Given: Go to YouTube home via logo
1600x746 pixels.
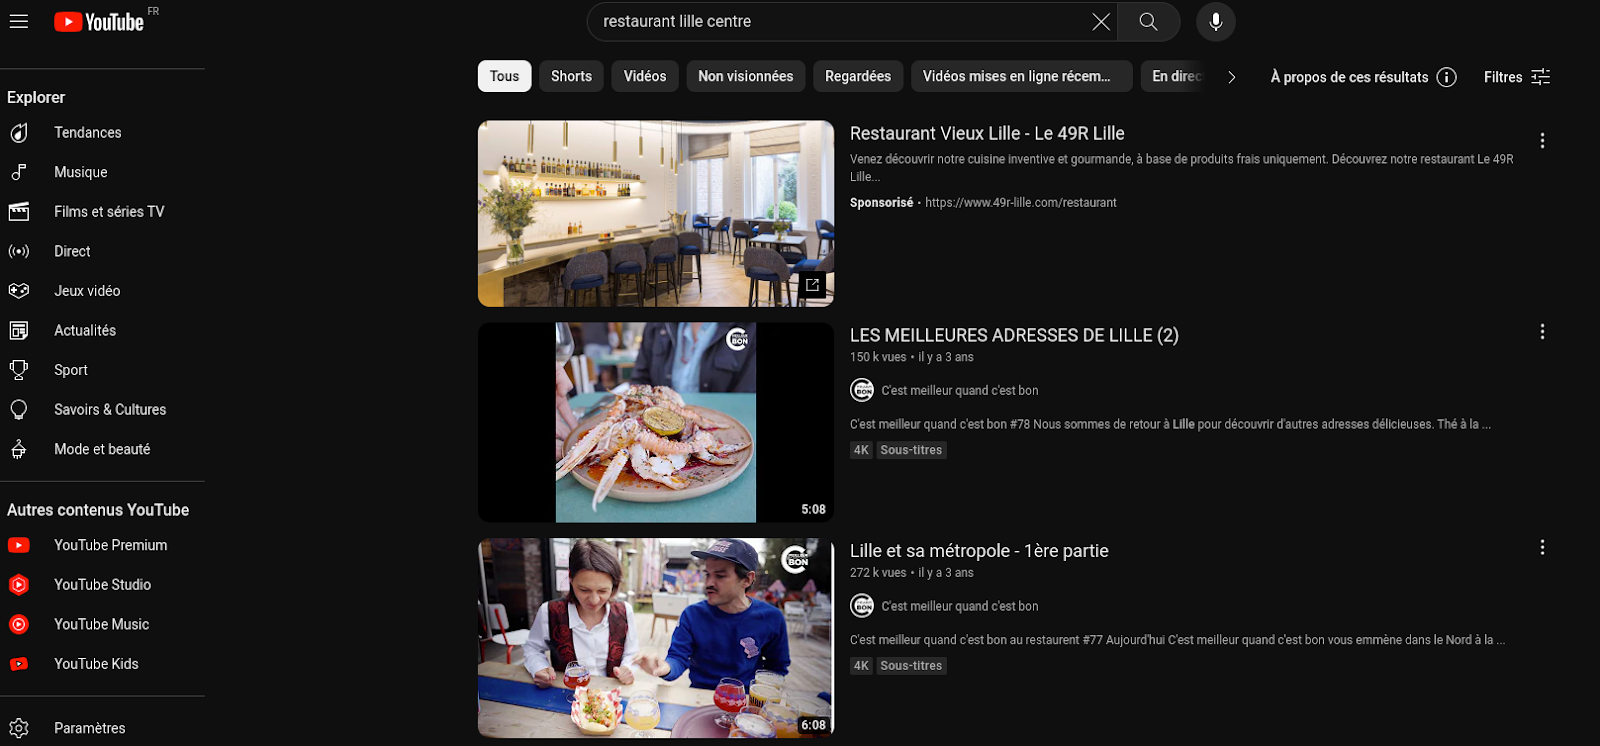Looking at the screenshot, I should tap(99, 22).
